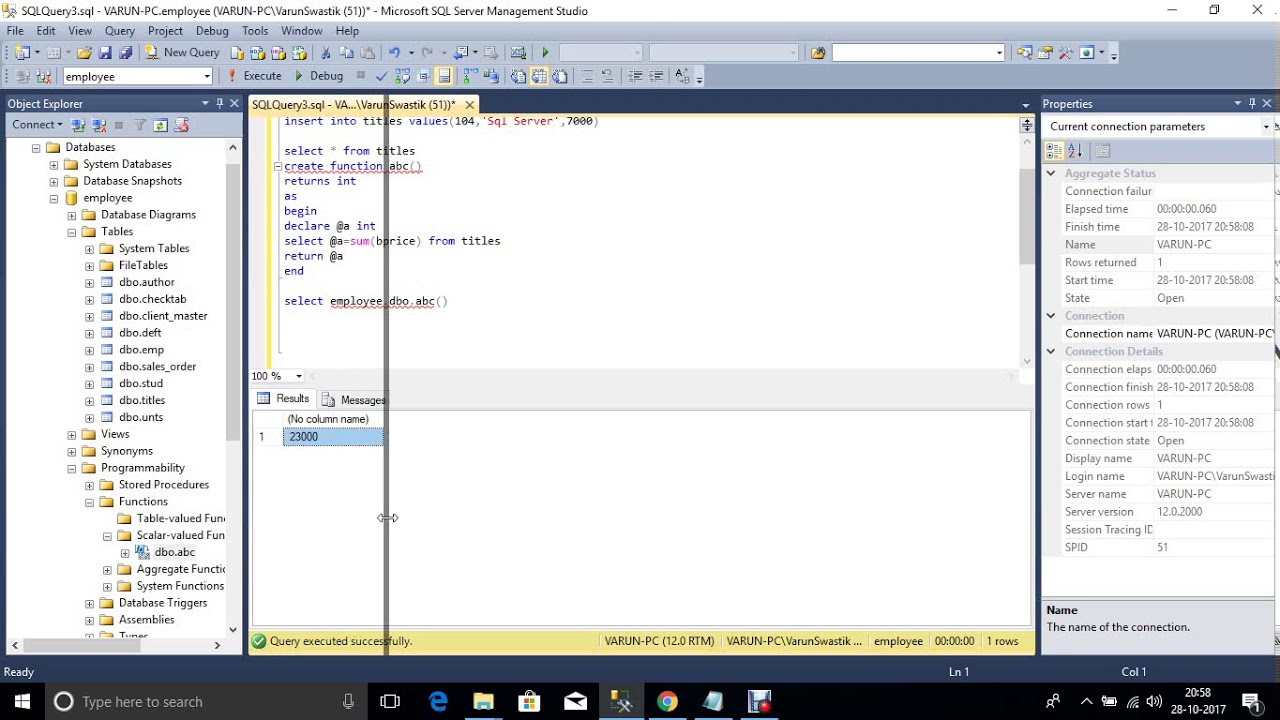This screenshot has width=1280, height=720.
Task: Click the Refresh icon in Object Explorer
Action: (x=160, y=125)
